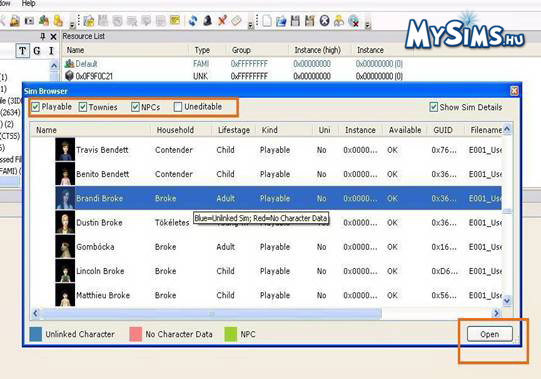The width and height of the screenshot is (541, 379).
Task: Select the Brandi Broke row
Action: (x=278, y=198)
